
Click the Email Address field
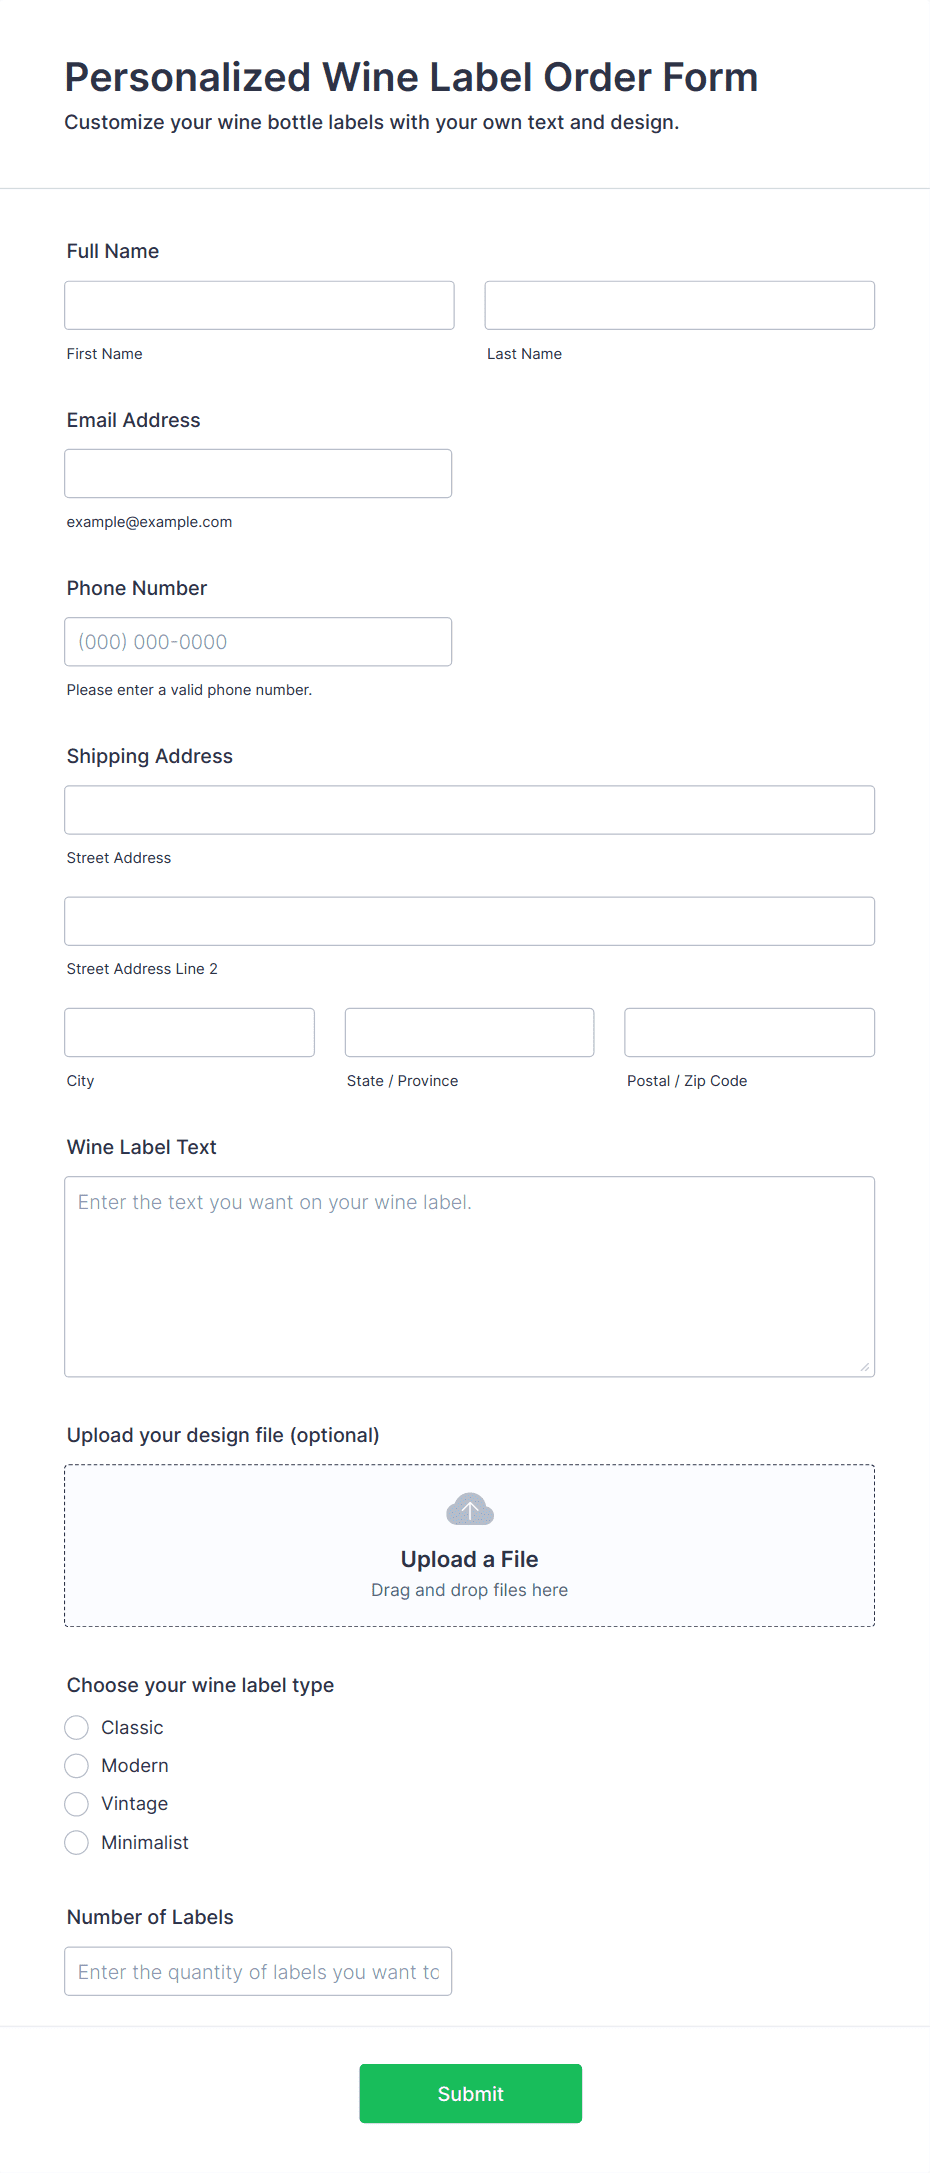[258, 473]
